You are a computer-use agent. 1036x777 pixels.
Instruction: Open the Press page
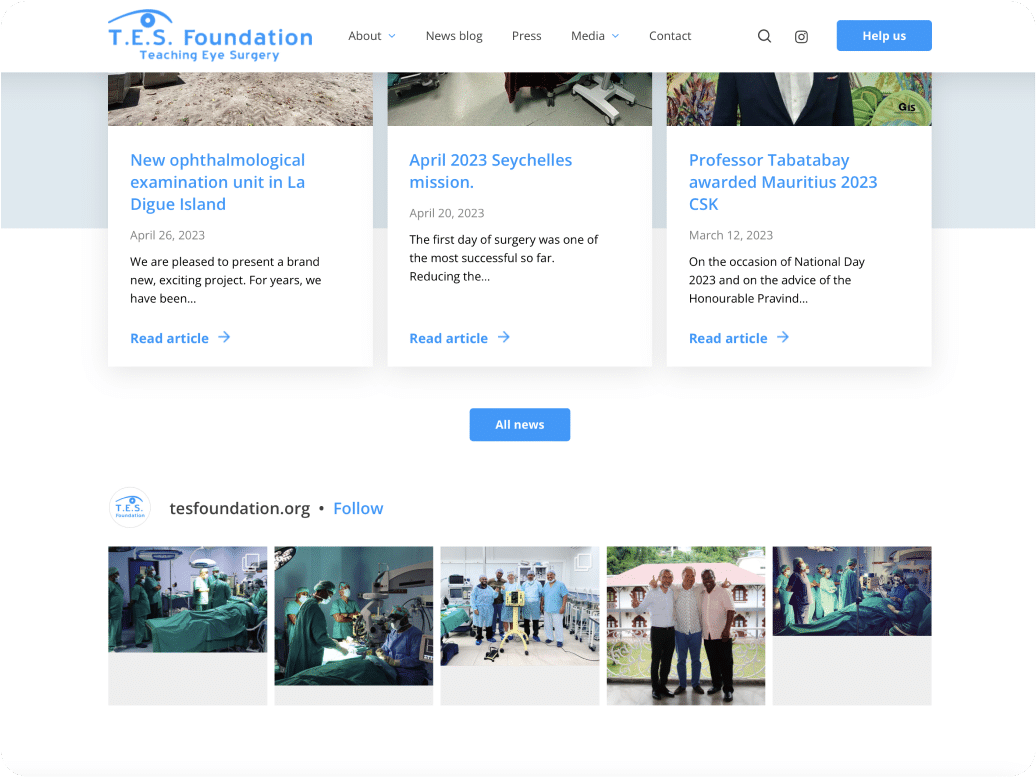527,36
